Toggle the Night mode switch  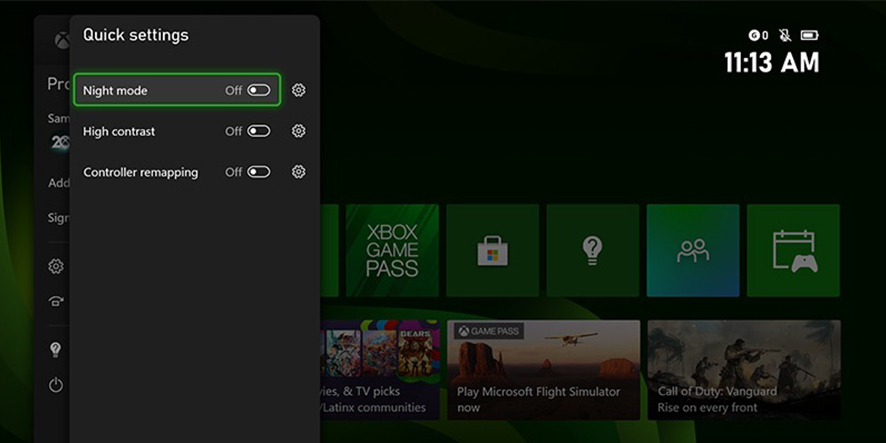tap(258, 90)
